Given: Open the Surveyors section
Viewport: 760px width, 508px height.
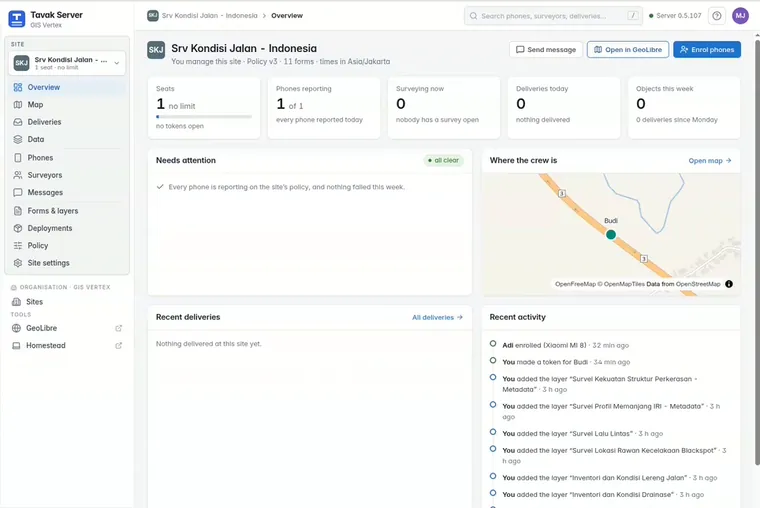Looking at the screenshot, I should click(67, 175).
